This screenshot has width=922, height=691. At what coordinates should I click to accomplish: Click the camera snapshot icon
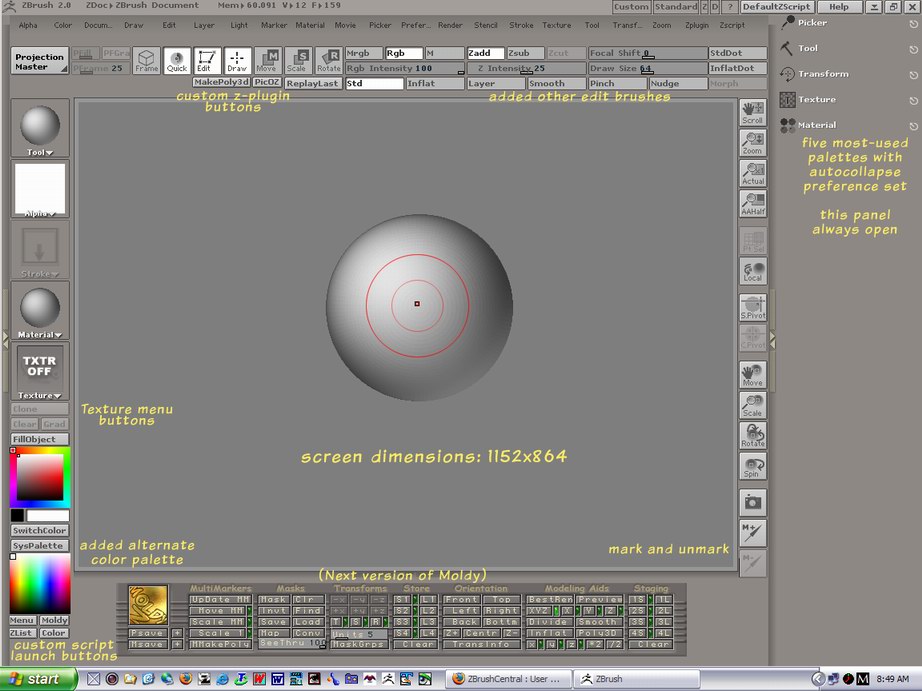753,503
